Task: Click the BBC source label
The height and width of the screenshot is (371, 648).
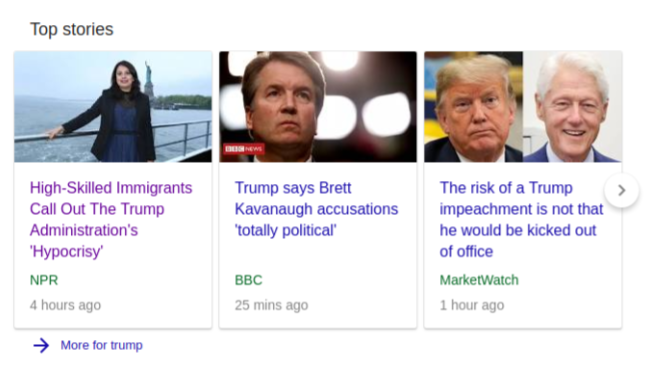Action: 248,280
